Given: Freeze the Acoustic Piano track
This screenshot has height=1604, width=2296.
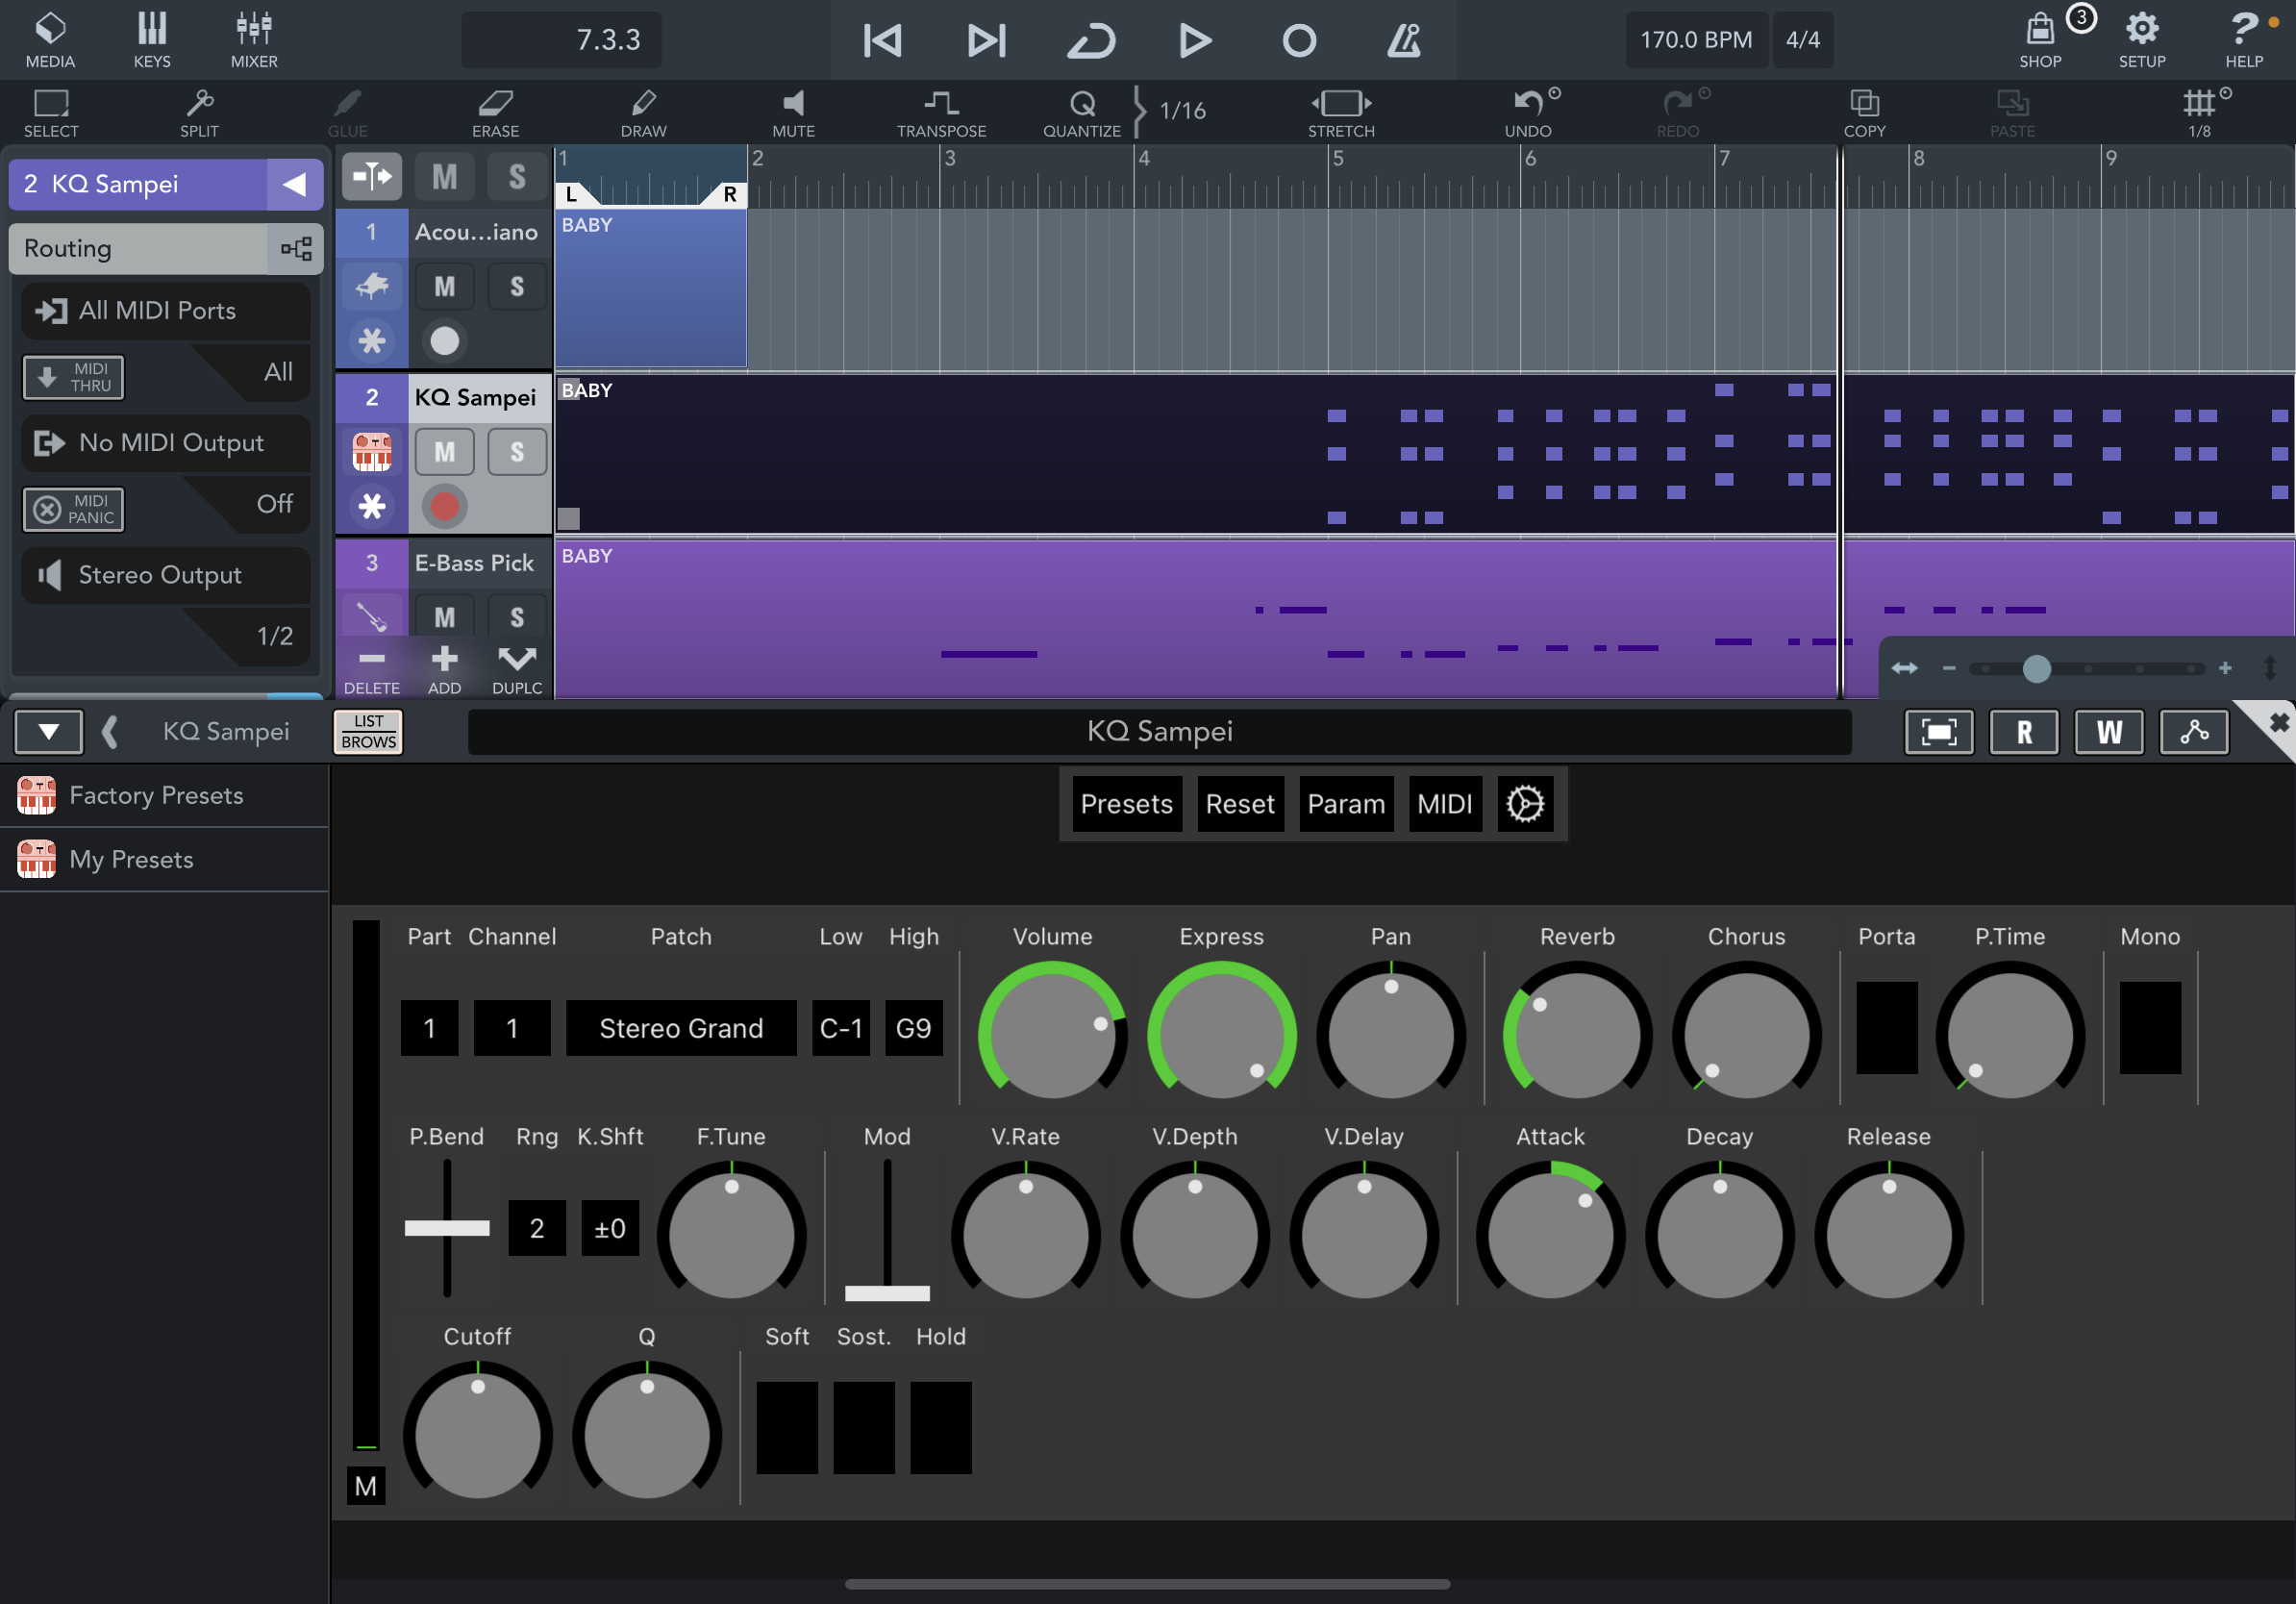Looking at the screenshot, I should (372, 341).
